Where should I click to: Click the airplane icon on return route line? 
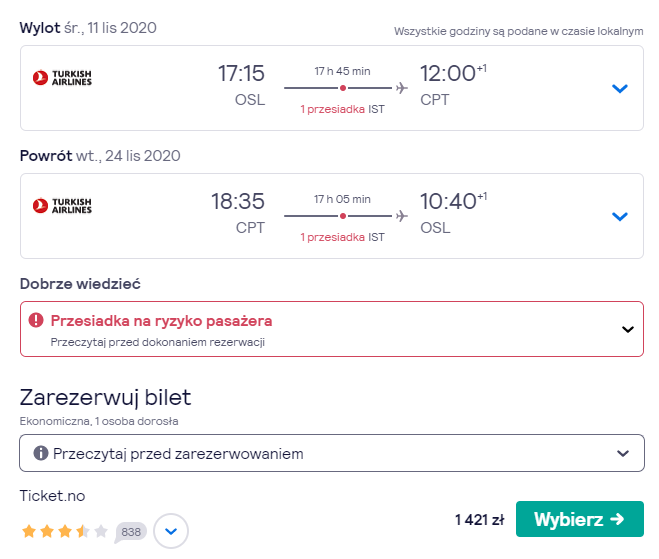point(401,216)
